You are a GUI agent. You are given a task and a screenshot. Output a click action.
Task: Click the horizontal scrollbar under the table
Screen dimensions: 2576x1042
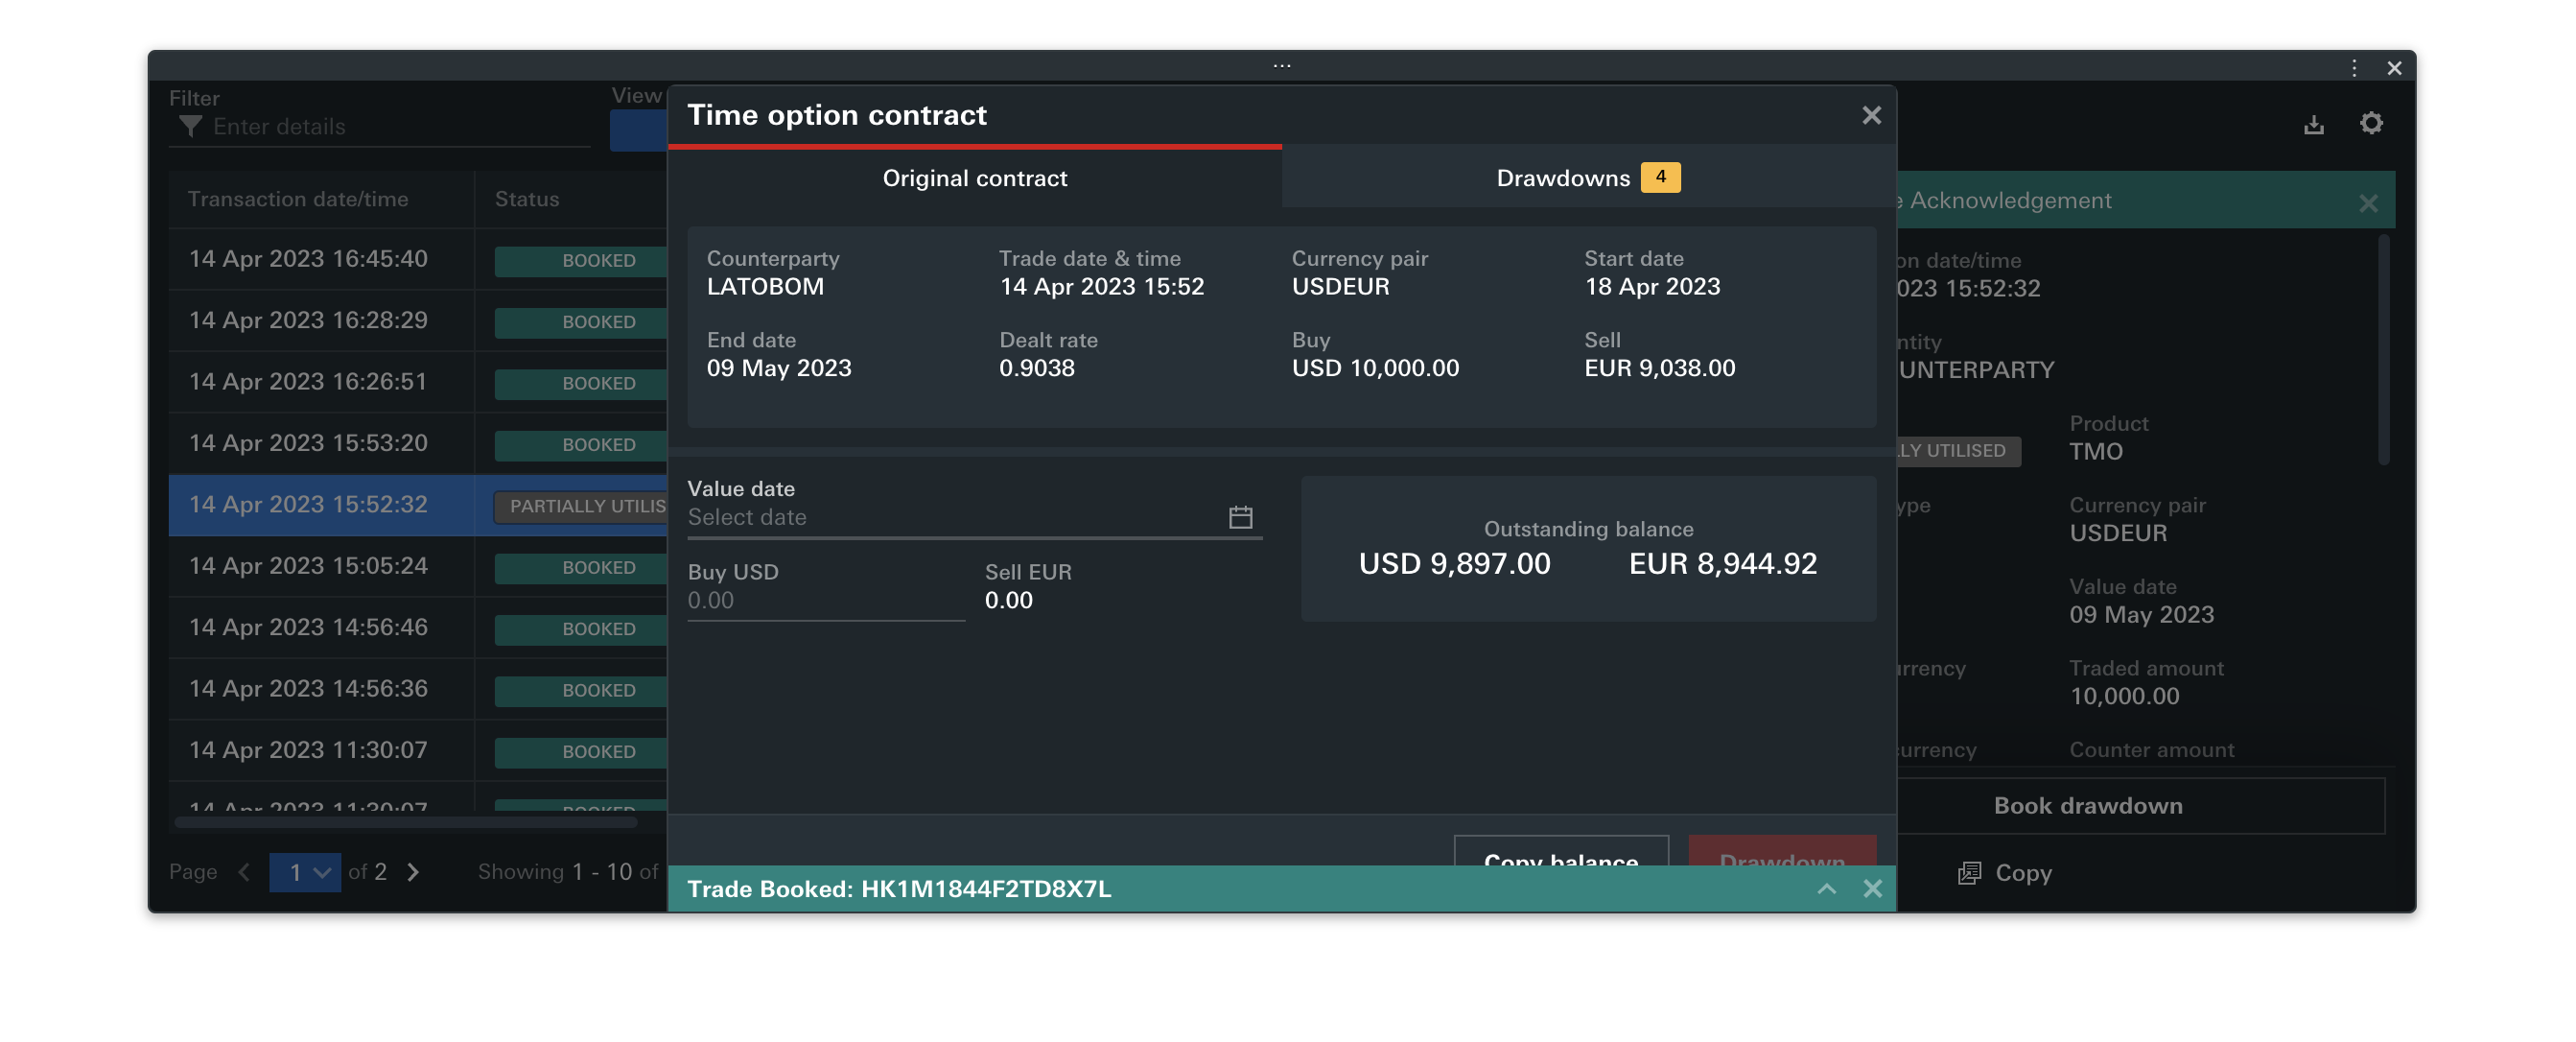click(405, 823)
